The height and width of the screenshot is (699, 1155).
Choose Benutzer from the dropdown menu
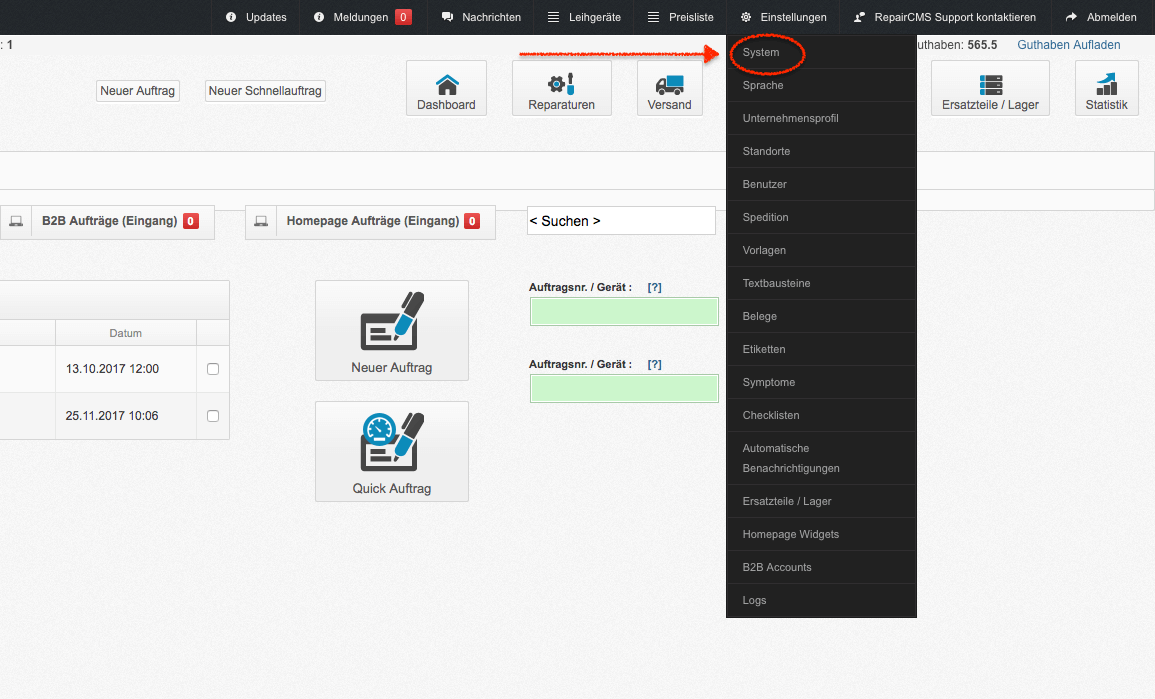point(821,185)
